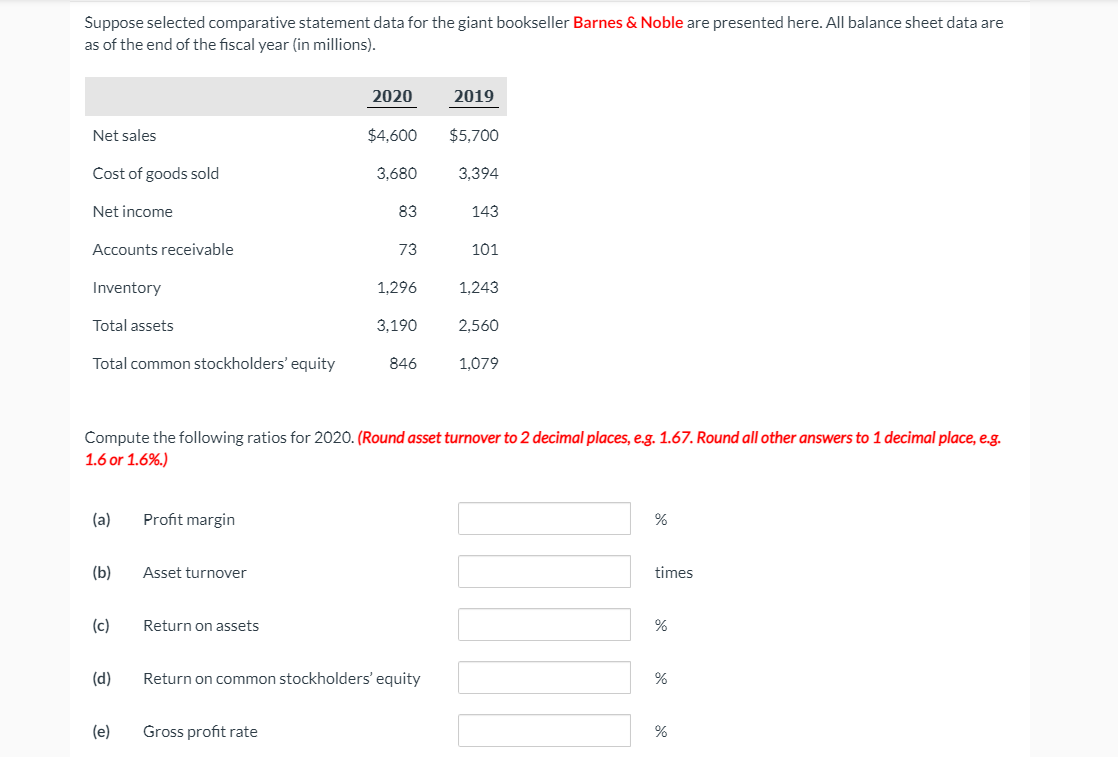Image resolution: width=1118 pixels, height=757 pixels.
Task: Click the Asset turnover answer box
Action: click(x=544, y=571)
